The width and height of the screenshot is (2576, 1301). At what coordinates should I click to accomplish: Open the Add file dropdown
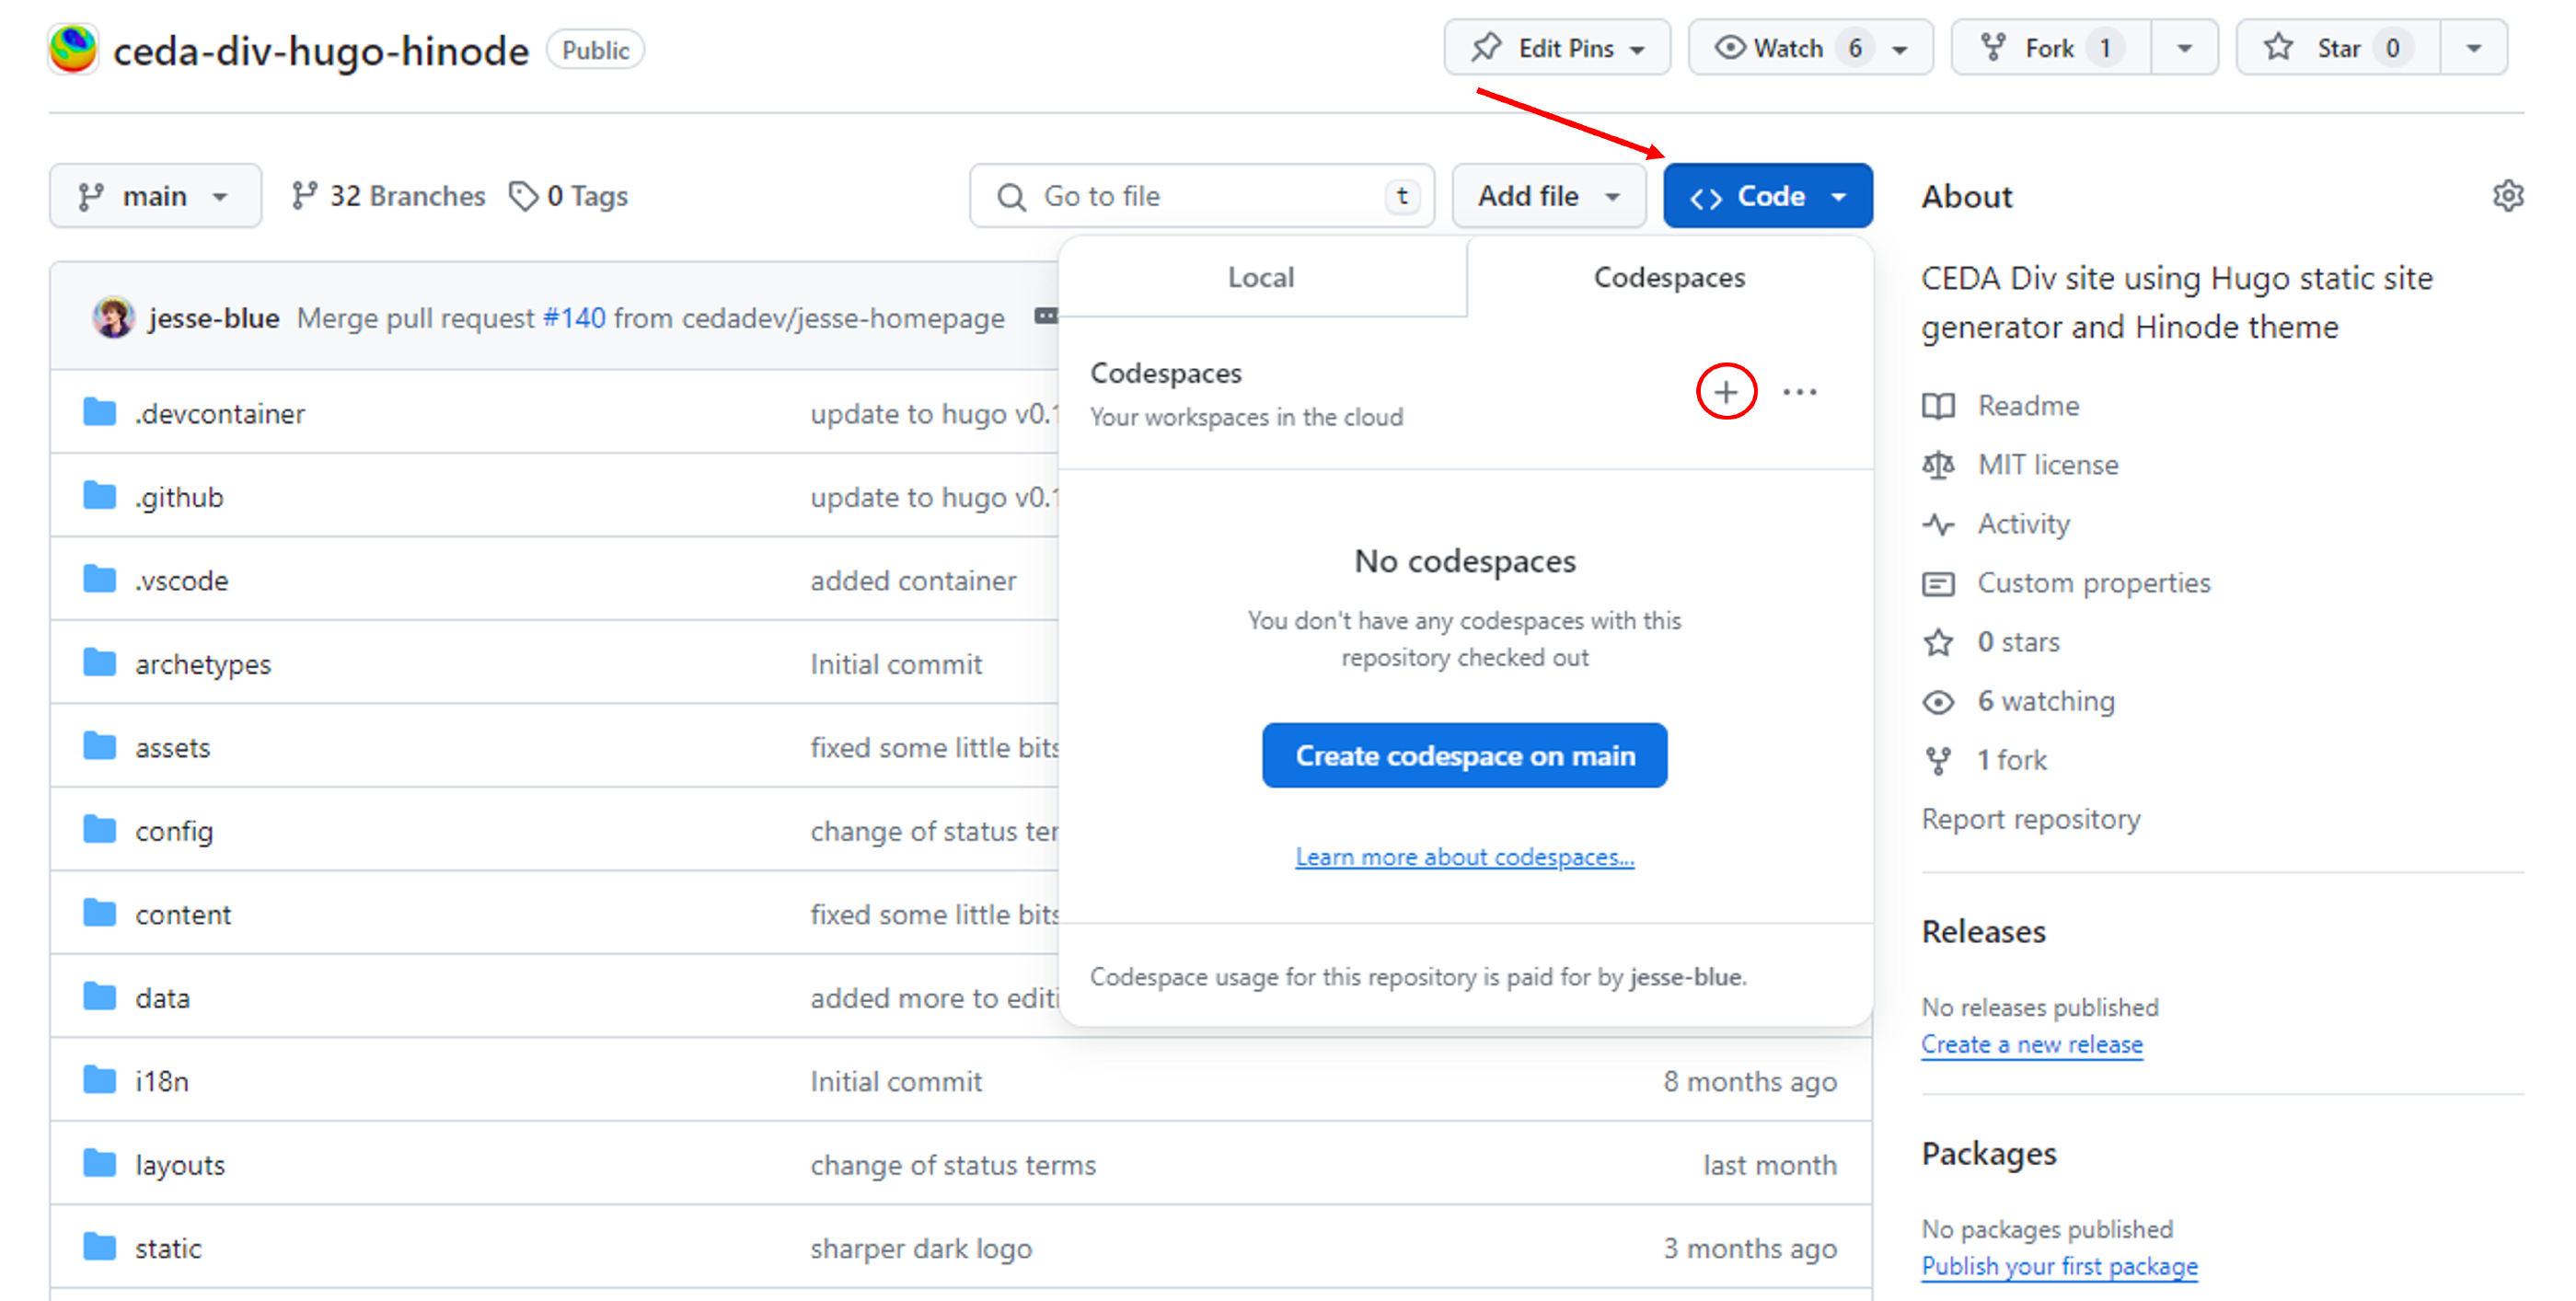(1547, 196)
